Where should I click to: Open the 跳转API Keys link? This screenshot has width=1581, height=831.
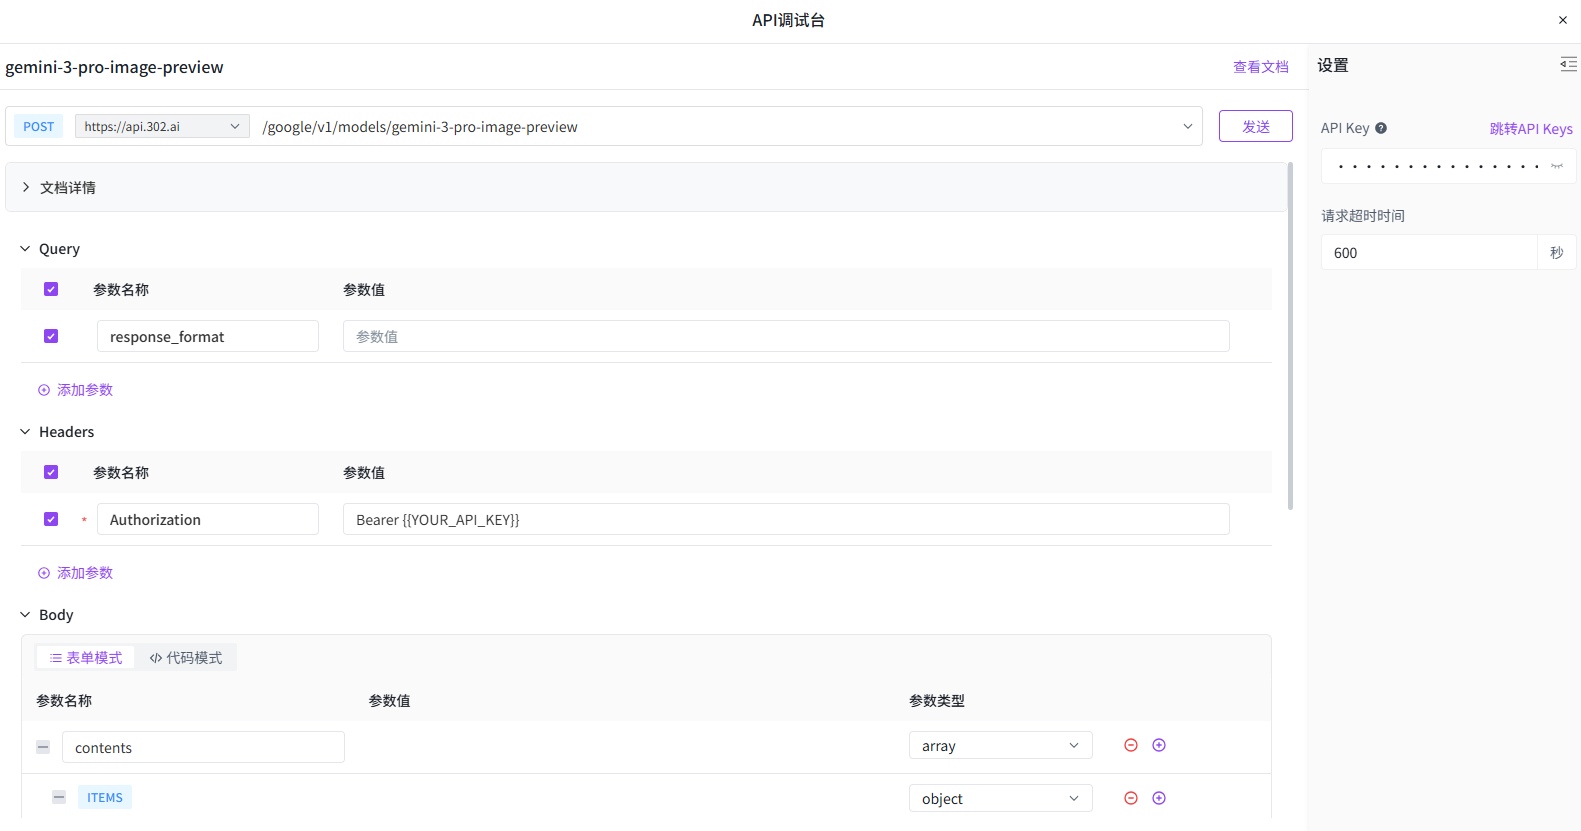1531,128
